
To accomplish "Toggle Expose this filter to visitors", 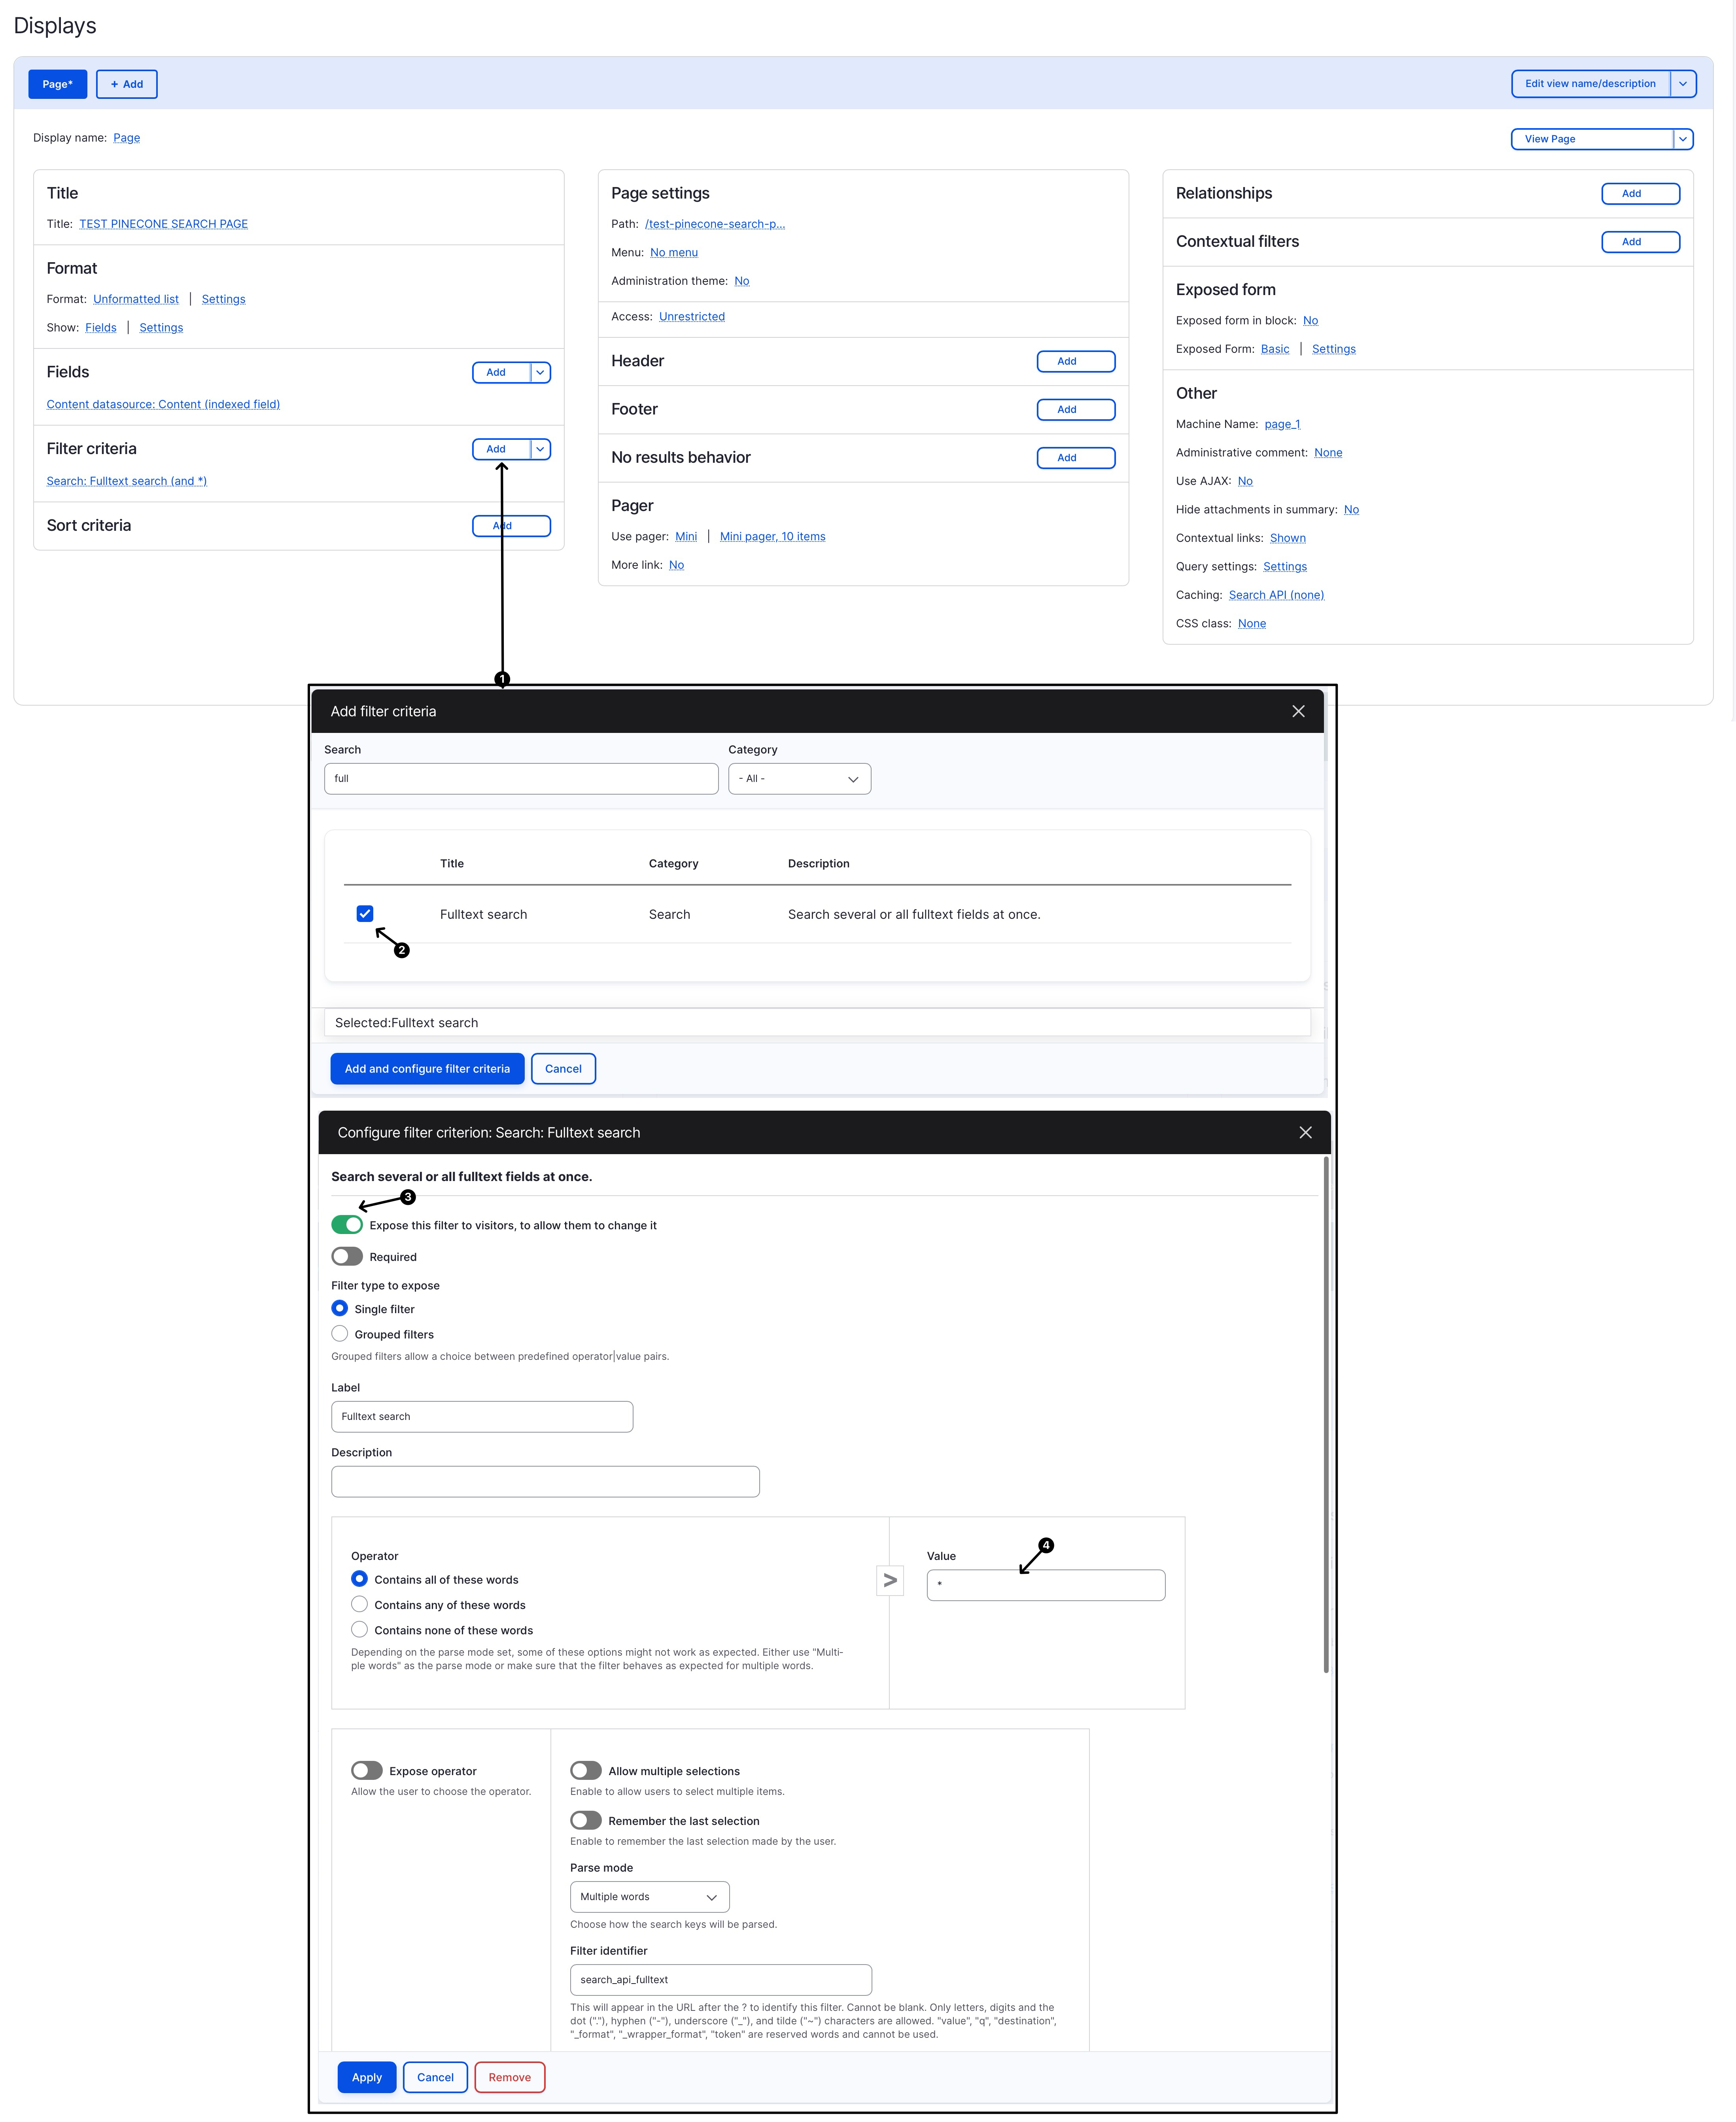I will coord(347,1225).
